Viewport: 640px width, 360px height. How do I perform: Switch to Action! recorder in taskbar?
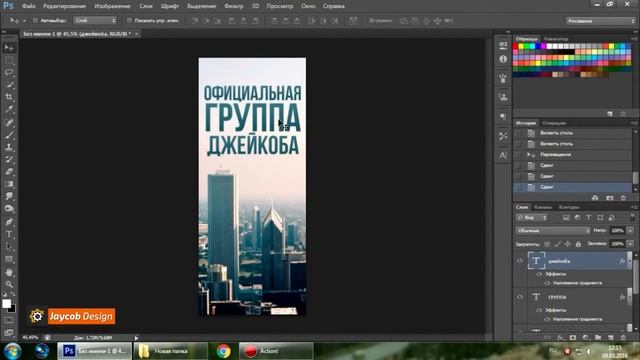click(276, 351)
